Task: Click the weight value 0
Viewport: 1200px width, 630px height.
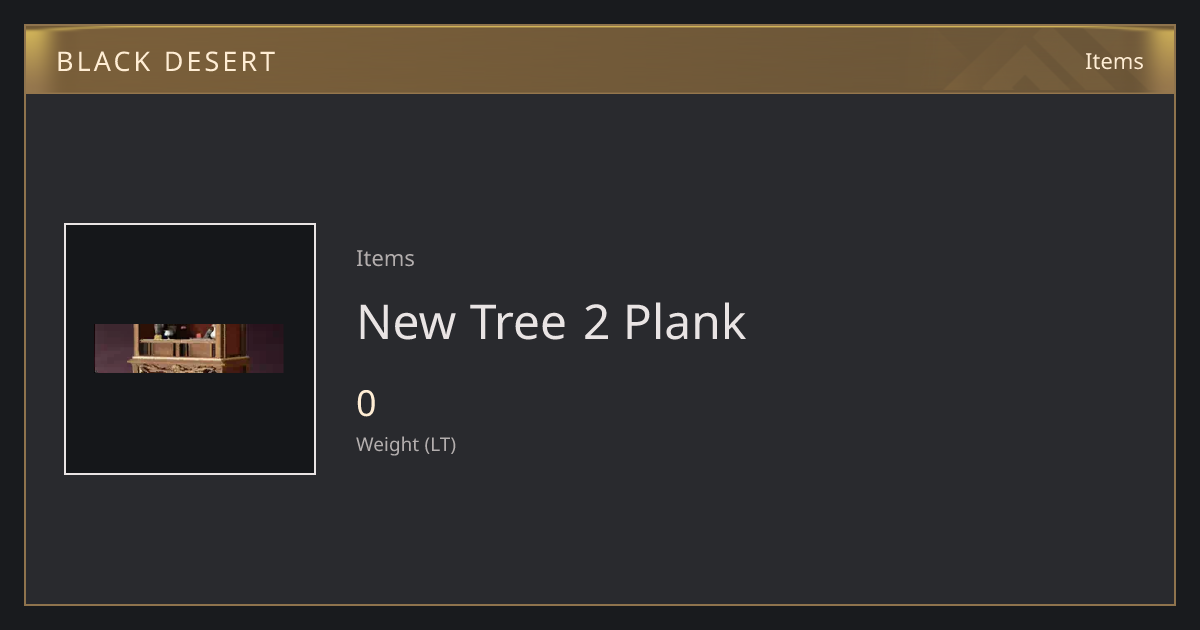Action: coord(366,404)
